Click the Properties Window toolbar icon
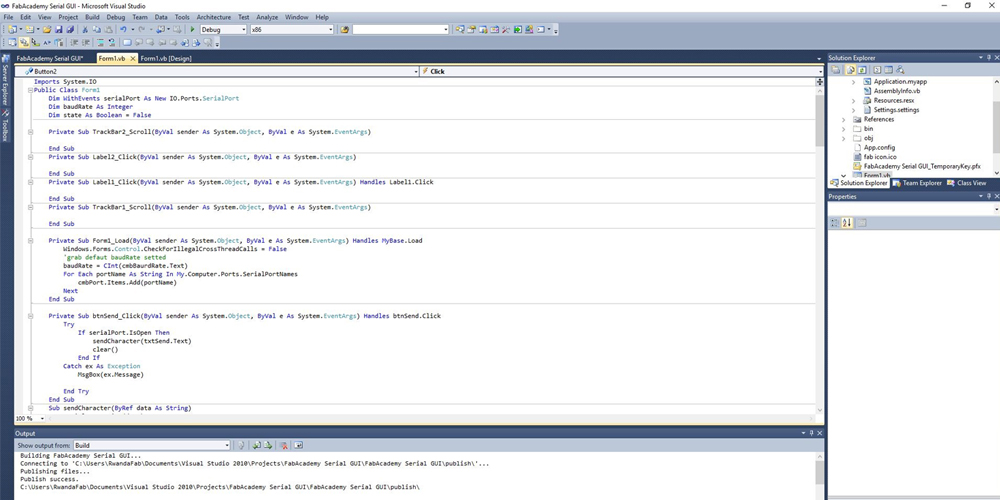 click(x=471, y=29)
